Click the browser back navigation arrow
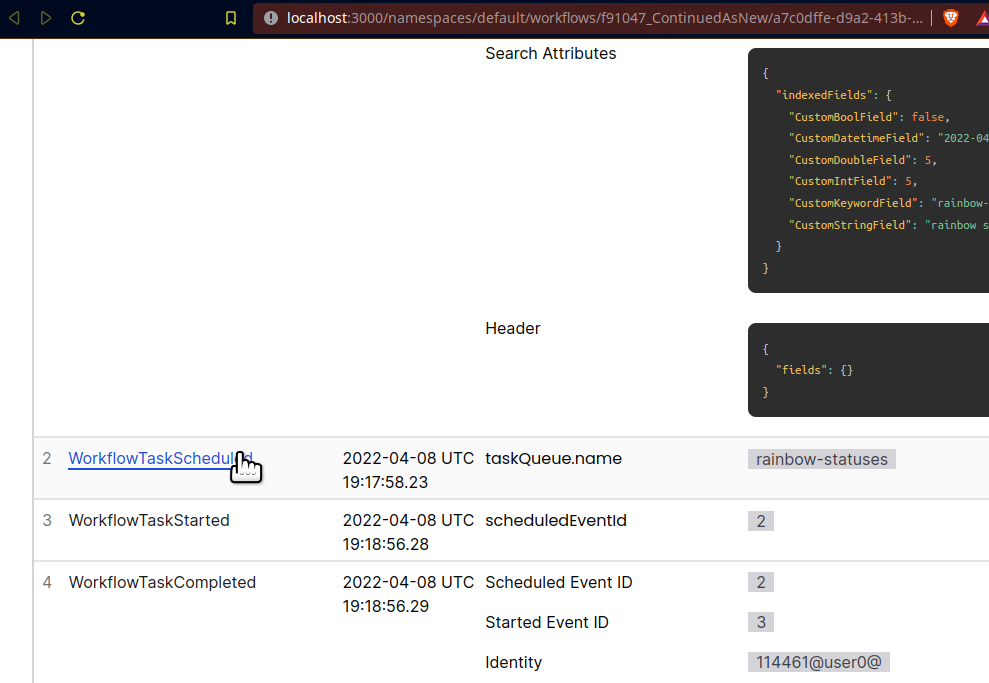The image size is (989, 683). tap(14, 17)
